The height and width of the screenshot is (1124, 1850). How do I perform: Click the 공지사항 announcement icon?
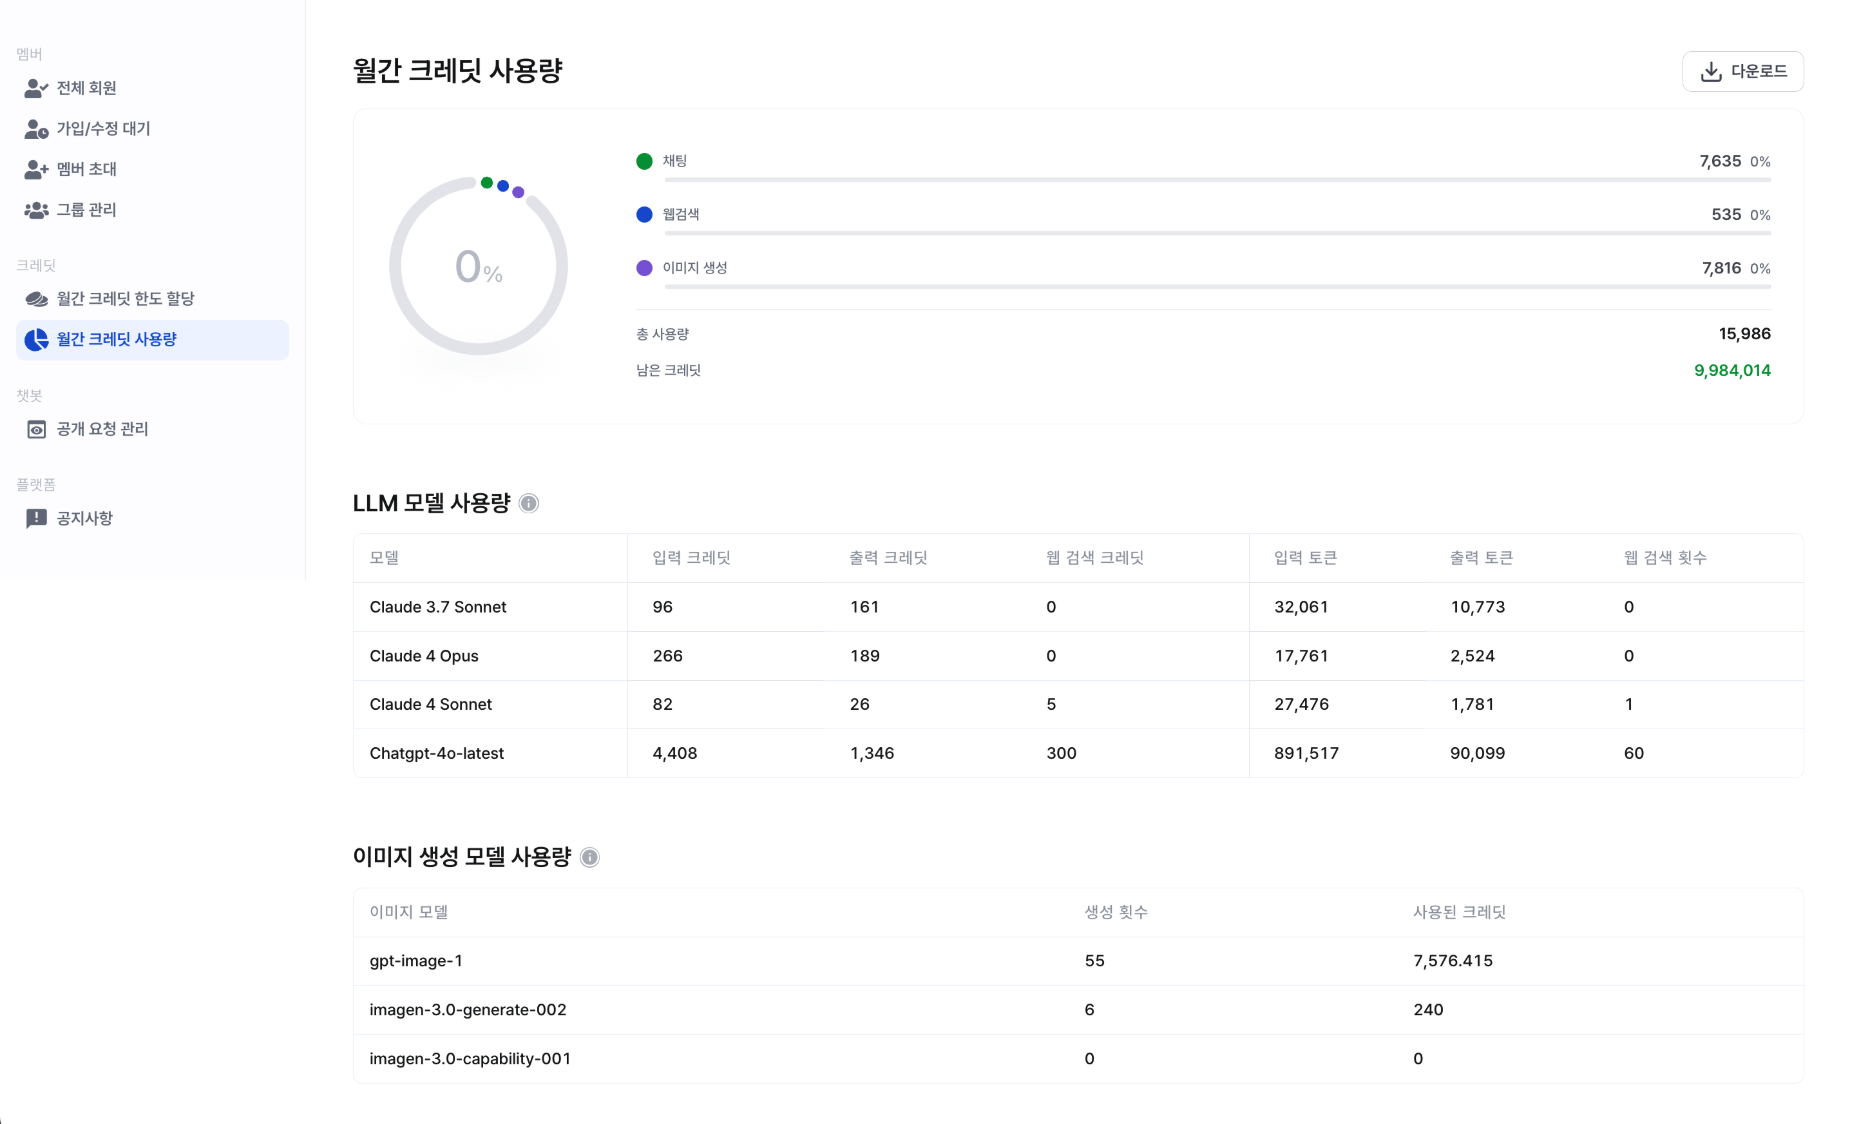(x=36, y=518)
